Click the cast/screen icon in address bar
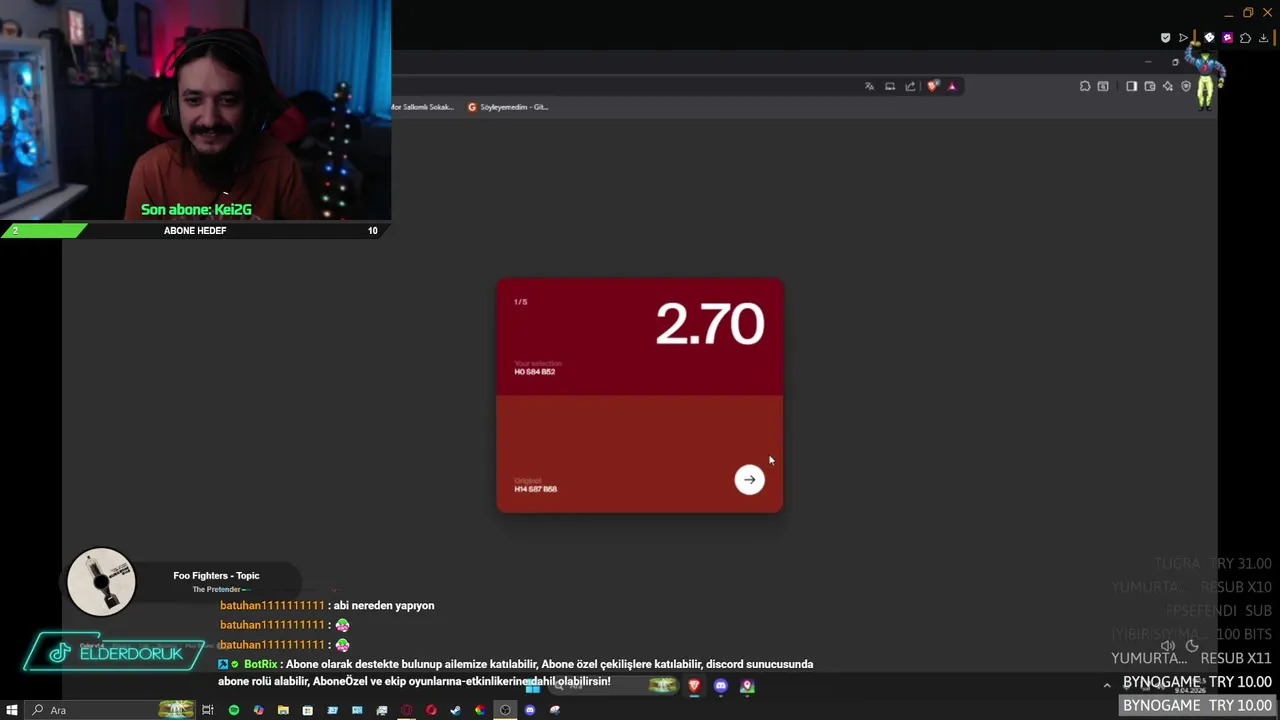 [890, 86]
